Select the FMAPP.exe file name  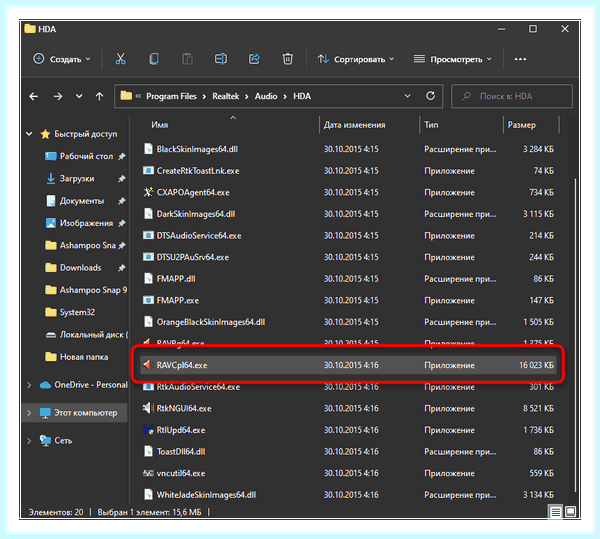coord(178,300)
